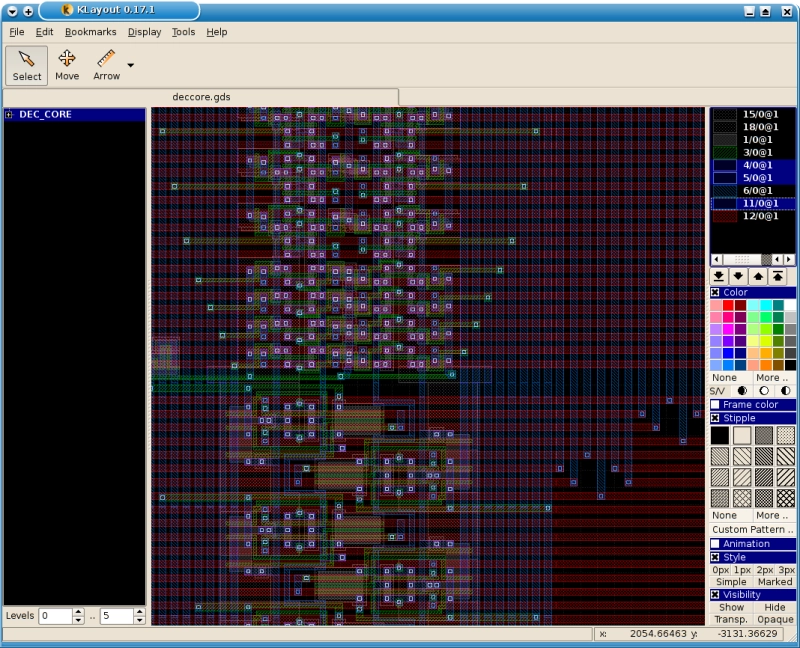Open the Bookmarks menu

[90, 32]
